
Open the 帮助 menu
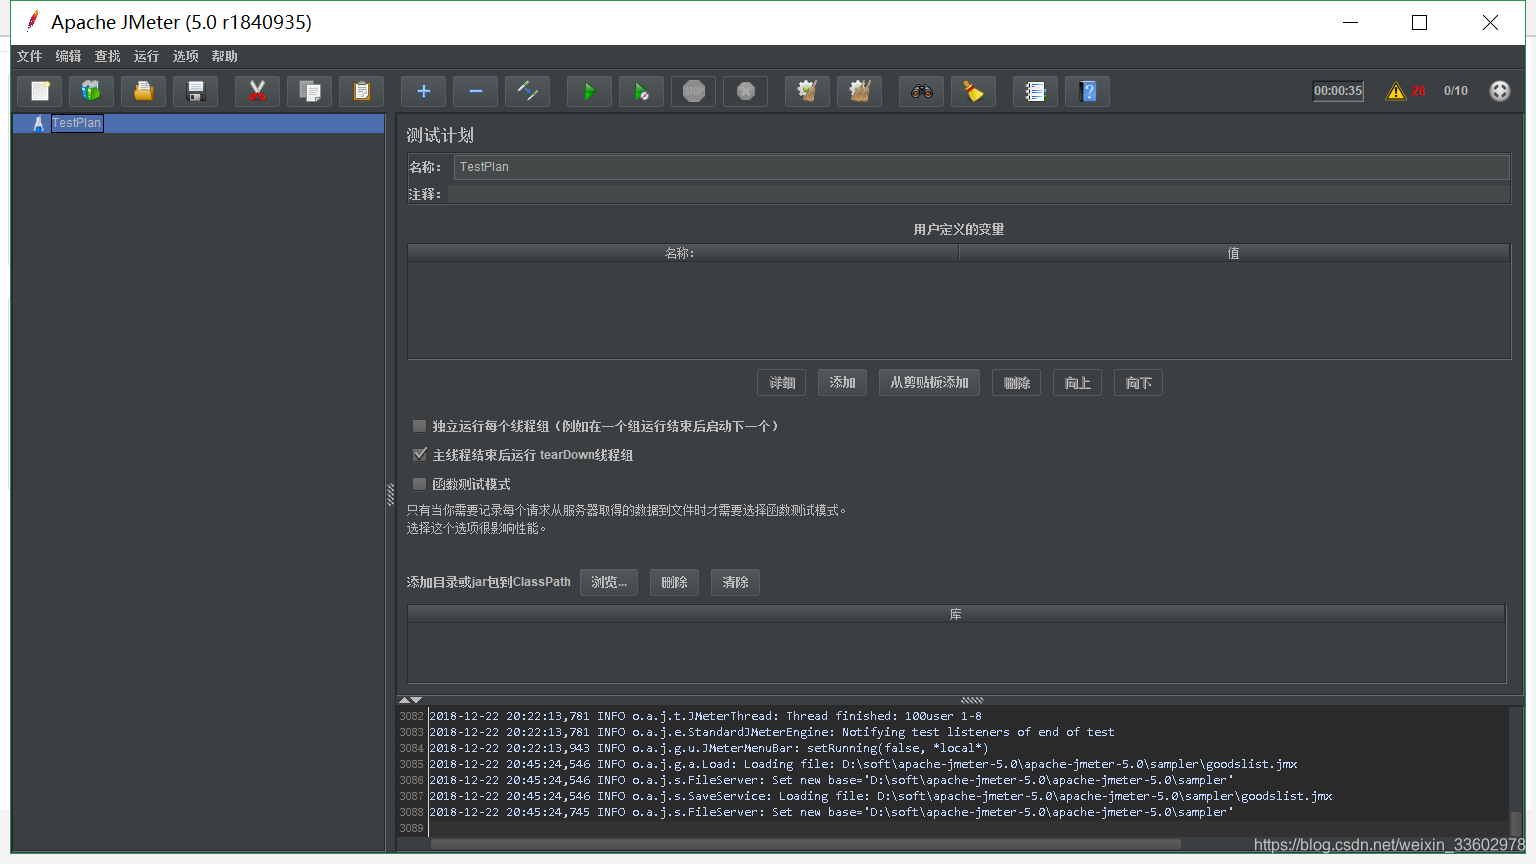point(225,56)
